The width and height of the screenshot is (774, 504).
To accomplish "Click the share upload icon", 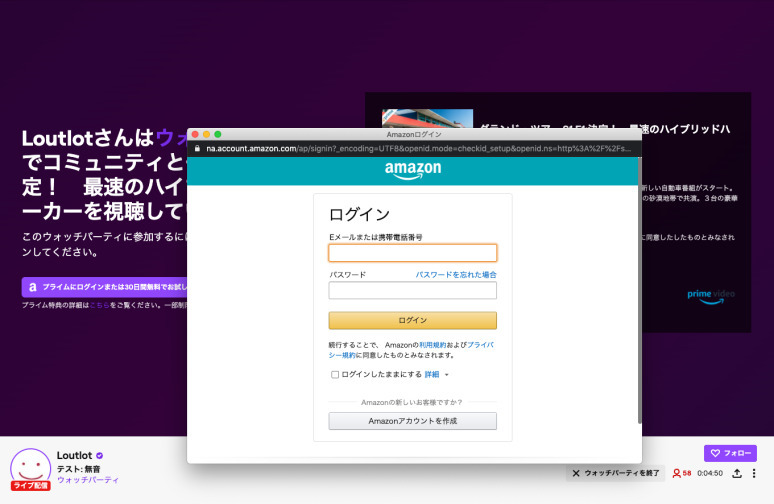I will (737, 473).
